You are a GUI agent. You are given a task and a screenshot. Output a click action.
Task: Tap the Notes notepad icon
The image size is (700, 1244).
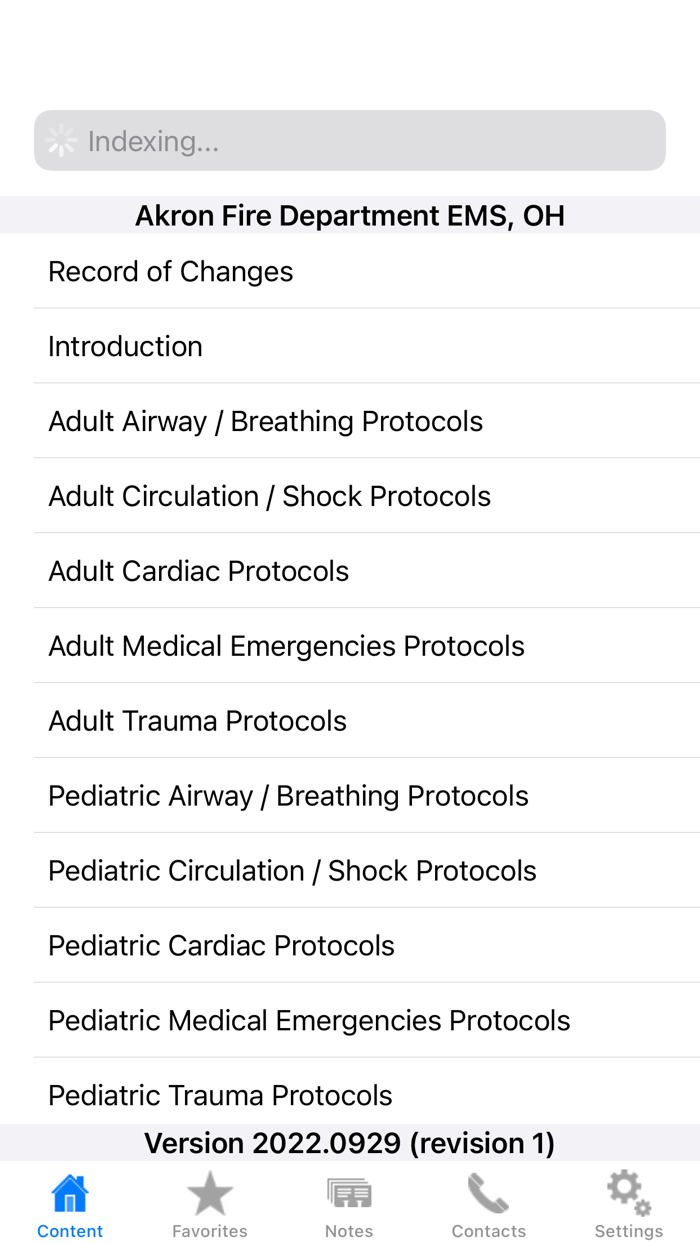[348, 1191]
